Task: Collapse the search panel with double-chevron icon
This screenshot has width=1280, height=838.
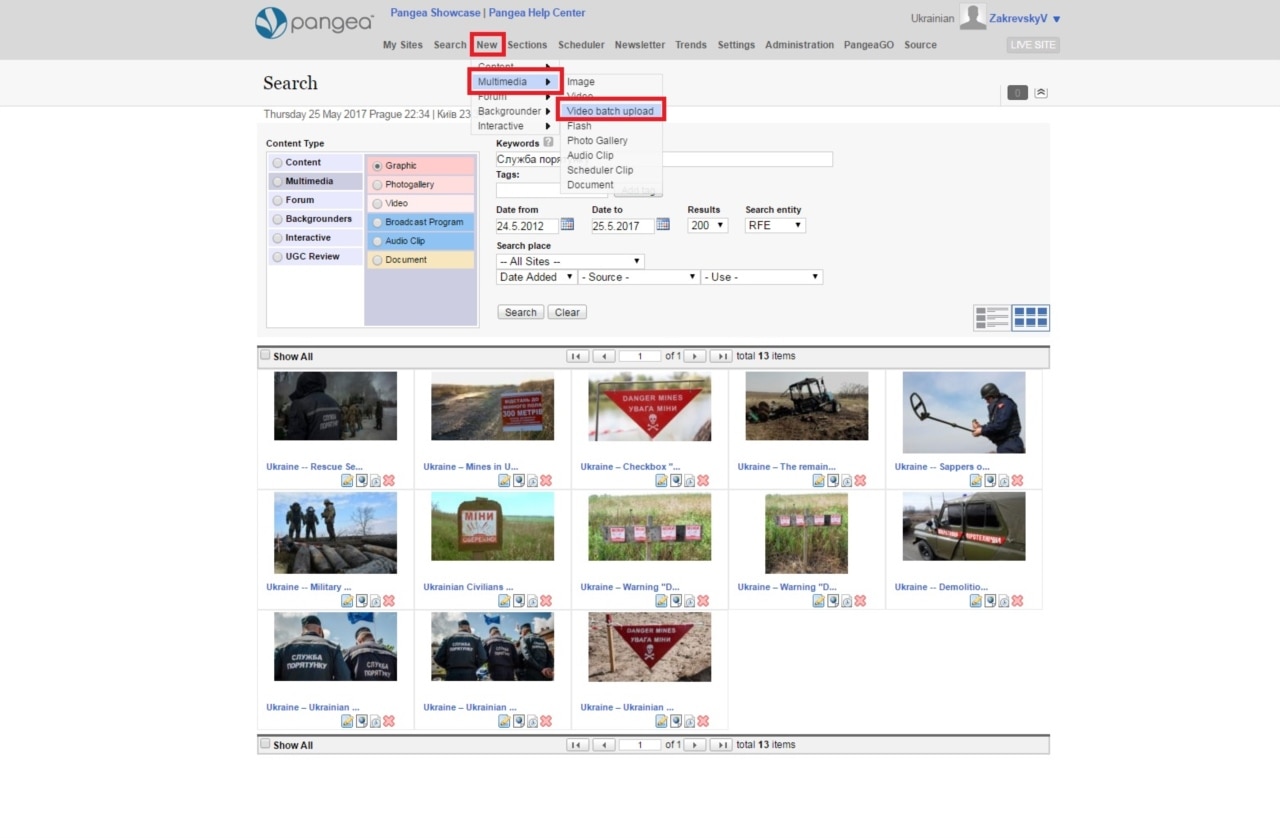Action: (1041, 93)
